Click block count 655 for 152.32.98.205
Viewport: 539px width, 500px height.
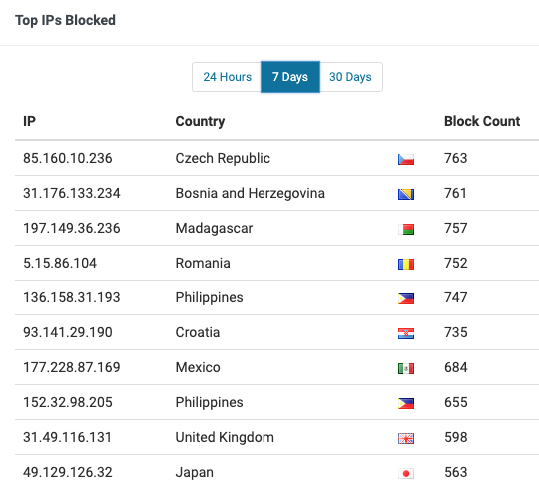pyautogui.click(x=456, y=402)
